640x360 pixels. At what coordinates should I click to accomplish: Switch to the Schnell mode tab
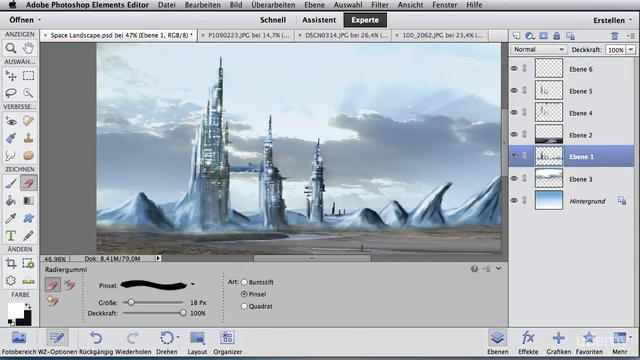pos(273,20)
